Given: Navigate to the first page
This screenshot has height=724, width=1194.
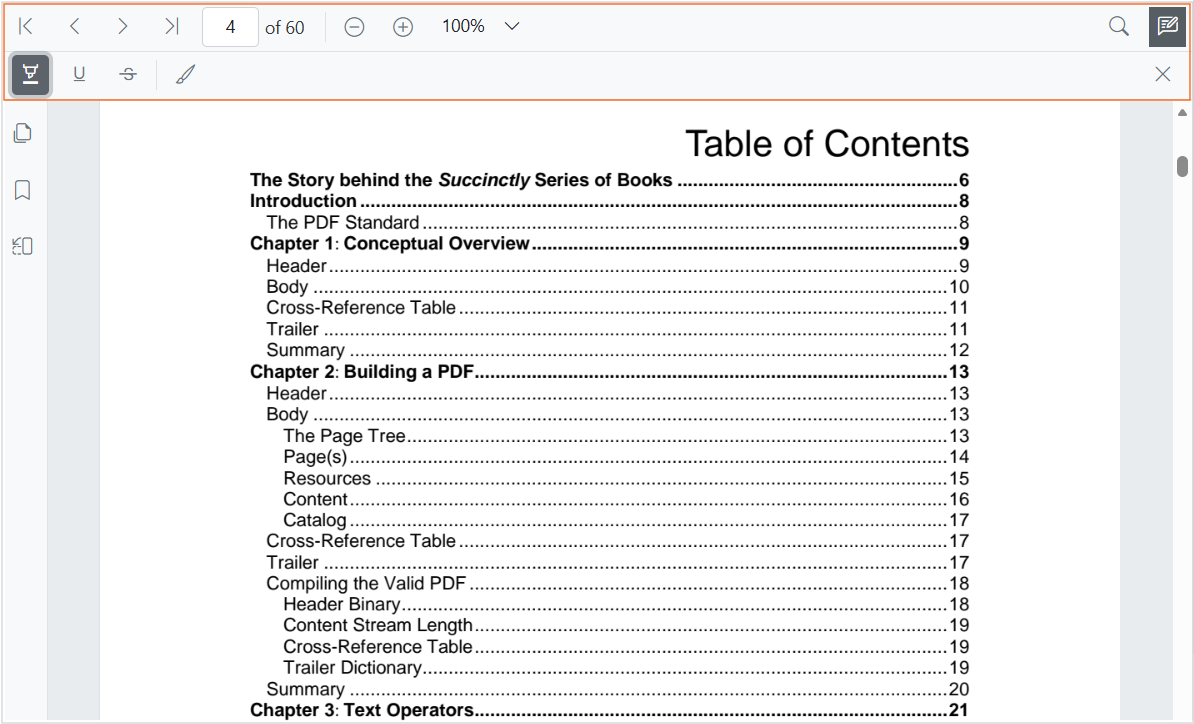Looking at the screenshot, I should [26, 26].
